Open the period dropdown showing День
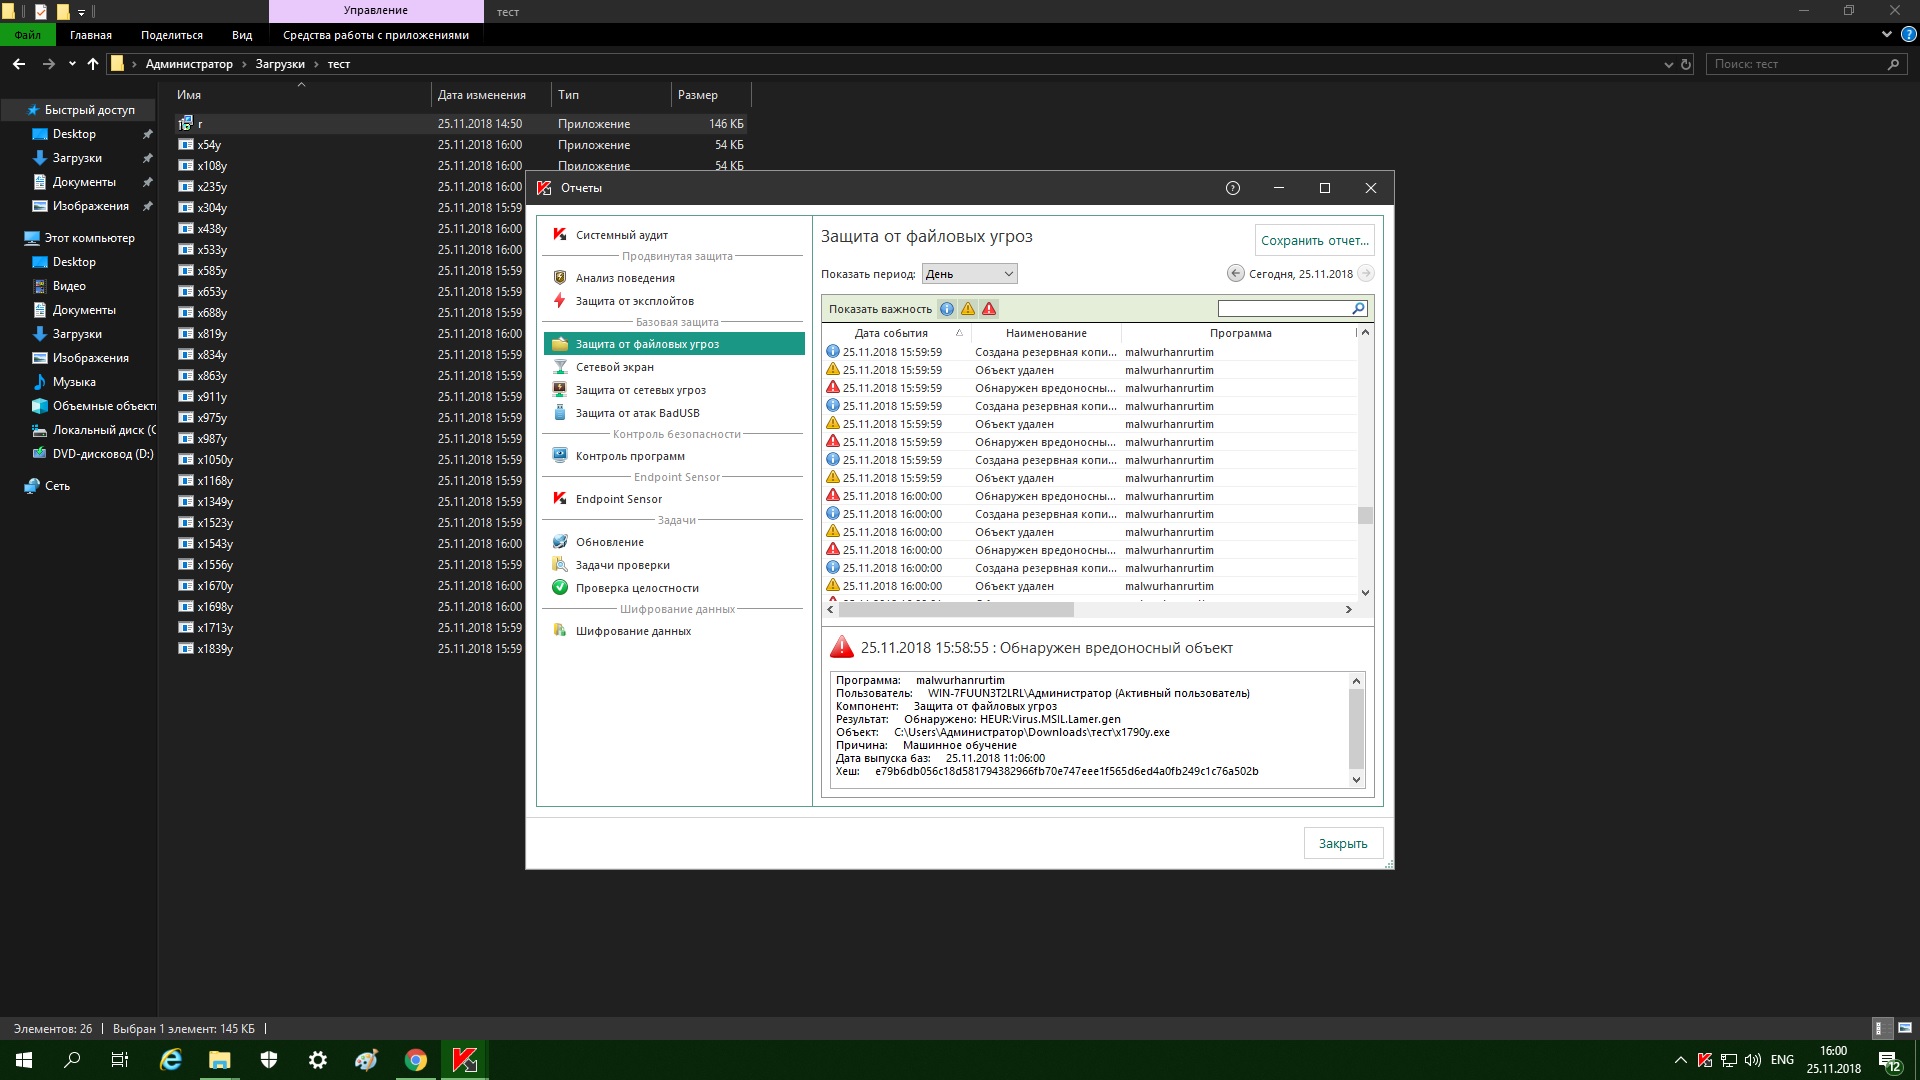The width and height of the screenshot is (1920, 1080). (x=969, y=274)
